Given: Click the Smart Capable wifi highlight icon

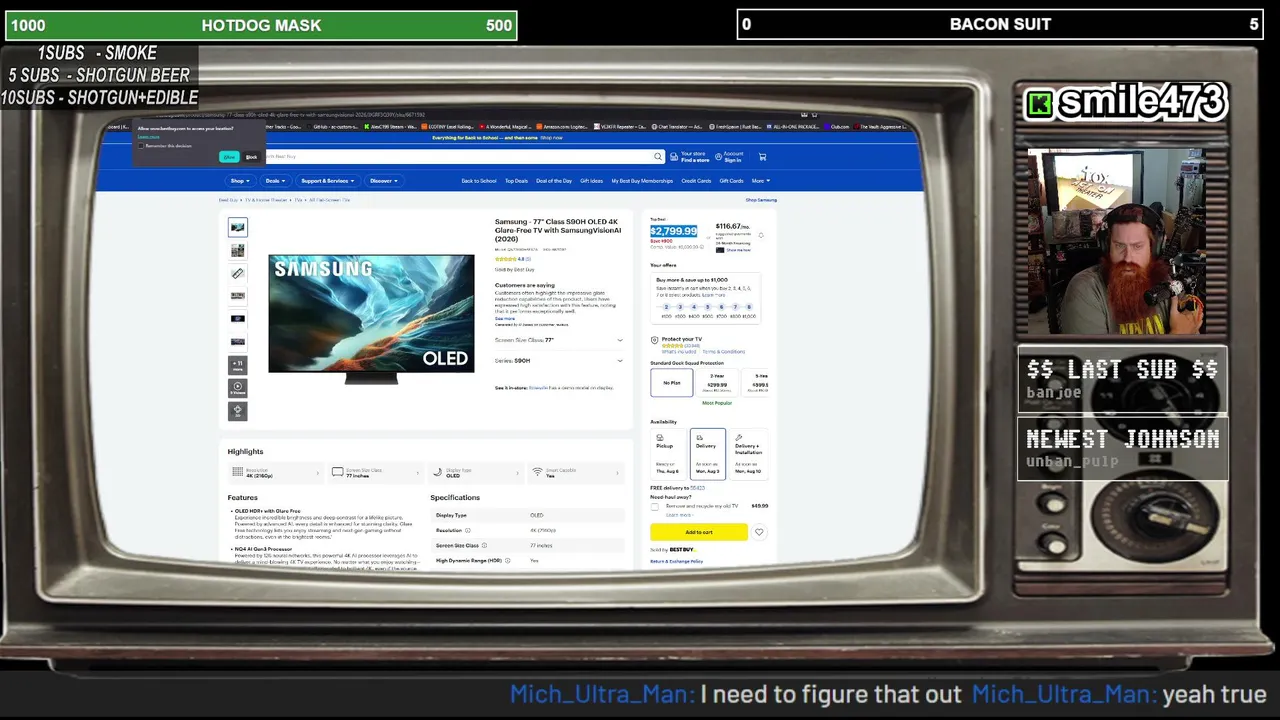Looking at the screenshot, I should (x=537, y=472).
